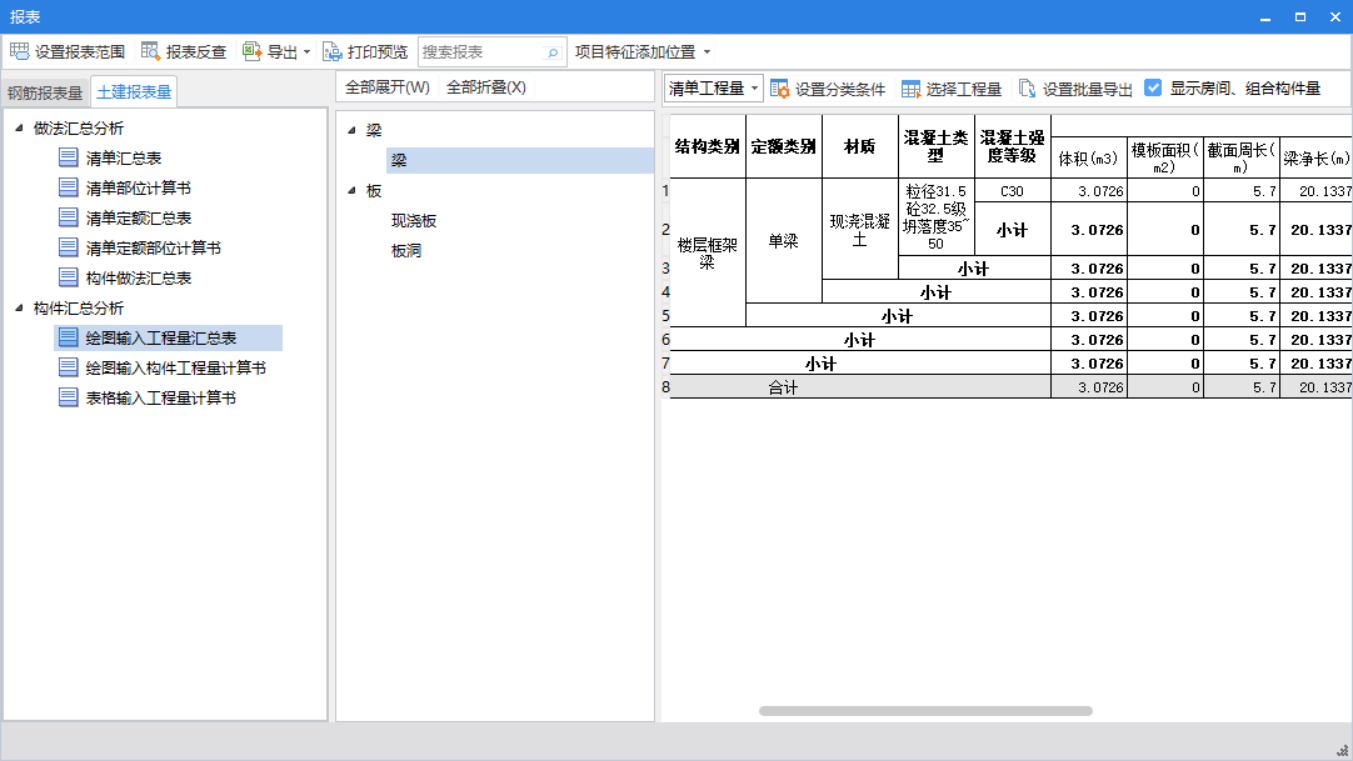Click the search magnifier icon
The height and width of the screenshot is (761, 1353).
[552, 52]
